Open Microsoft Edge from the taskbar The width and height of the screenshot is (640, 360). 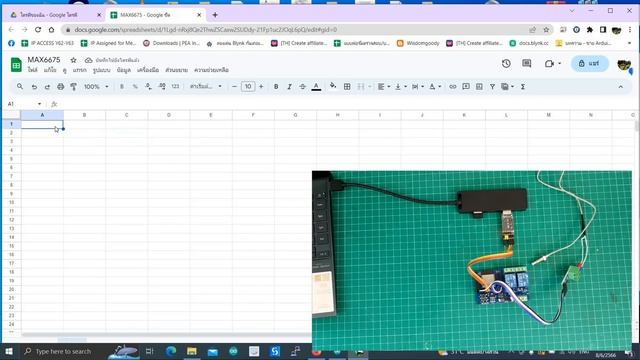(x=171, y=351)
